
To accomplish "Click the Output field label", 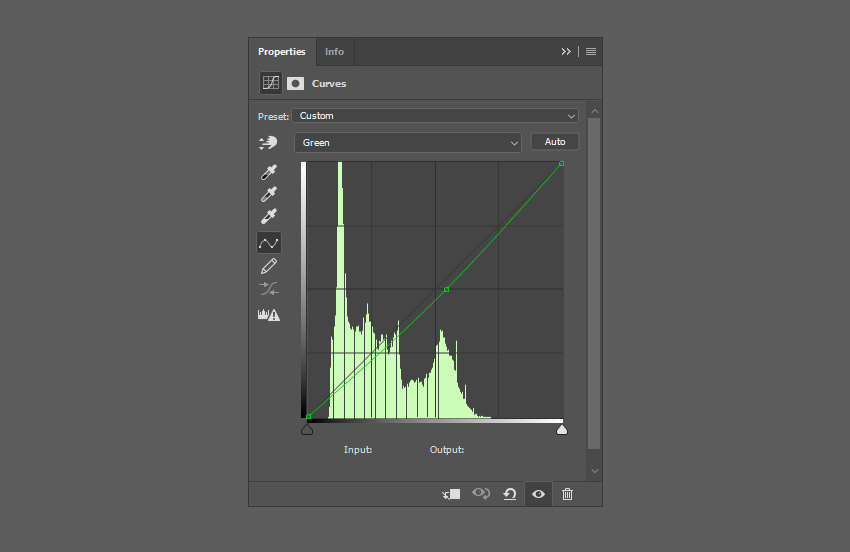I will [447, 450].
